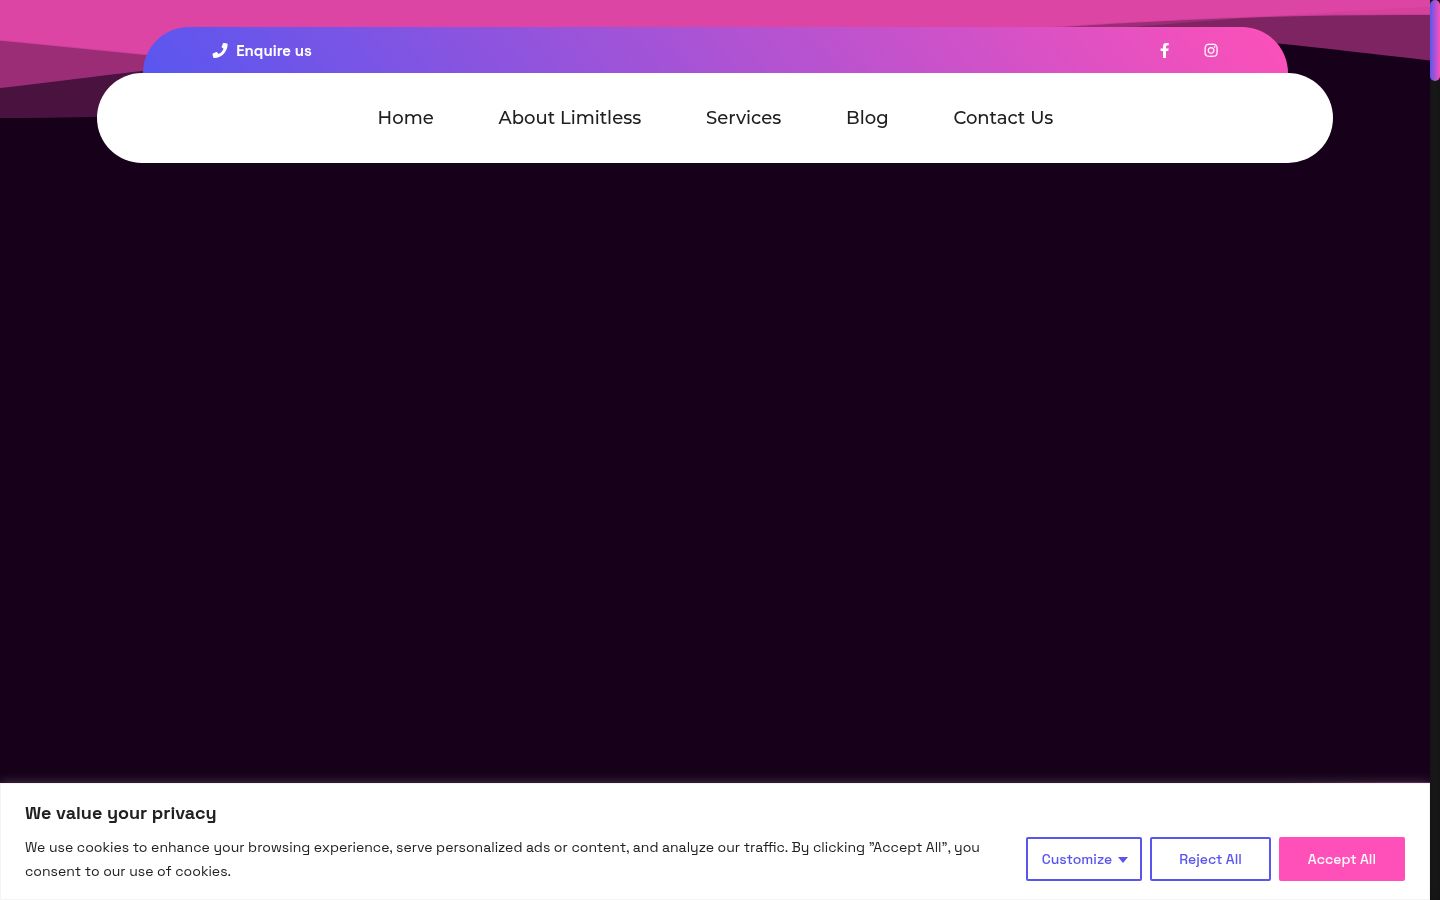The width and height of the screenshot is (1440, 900).
Task: Click the phone icon beside Enquire us
Action: coord(220,50)
